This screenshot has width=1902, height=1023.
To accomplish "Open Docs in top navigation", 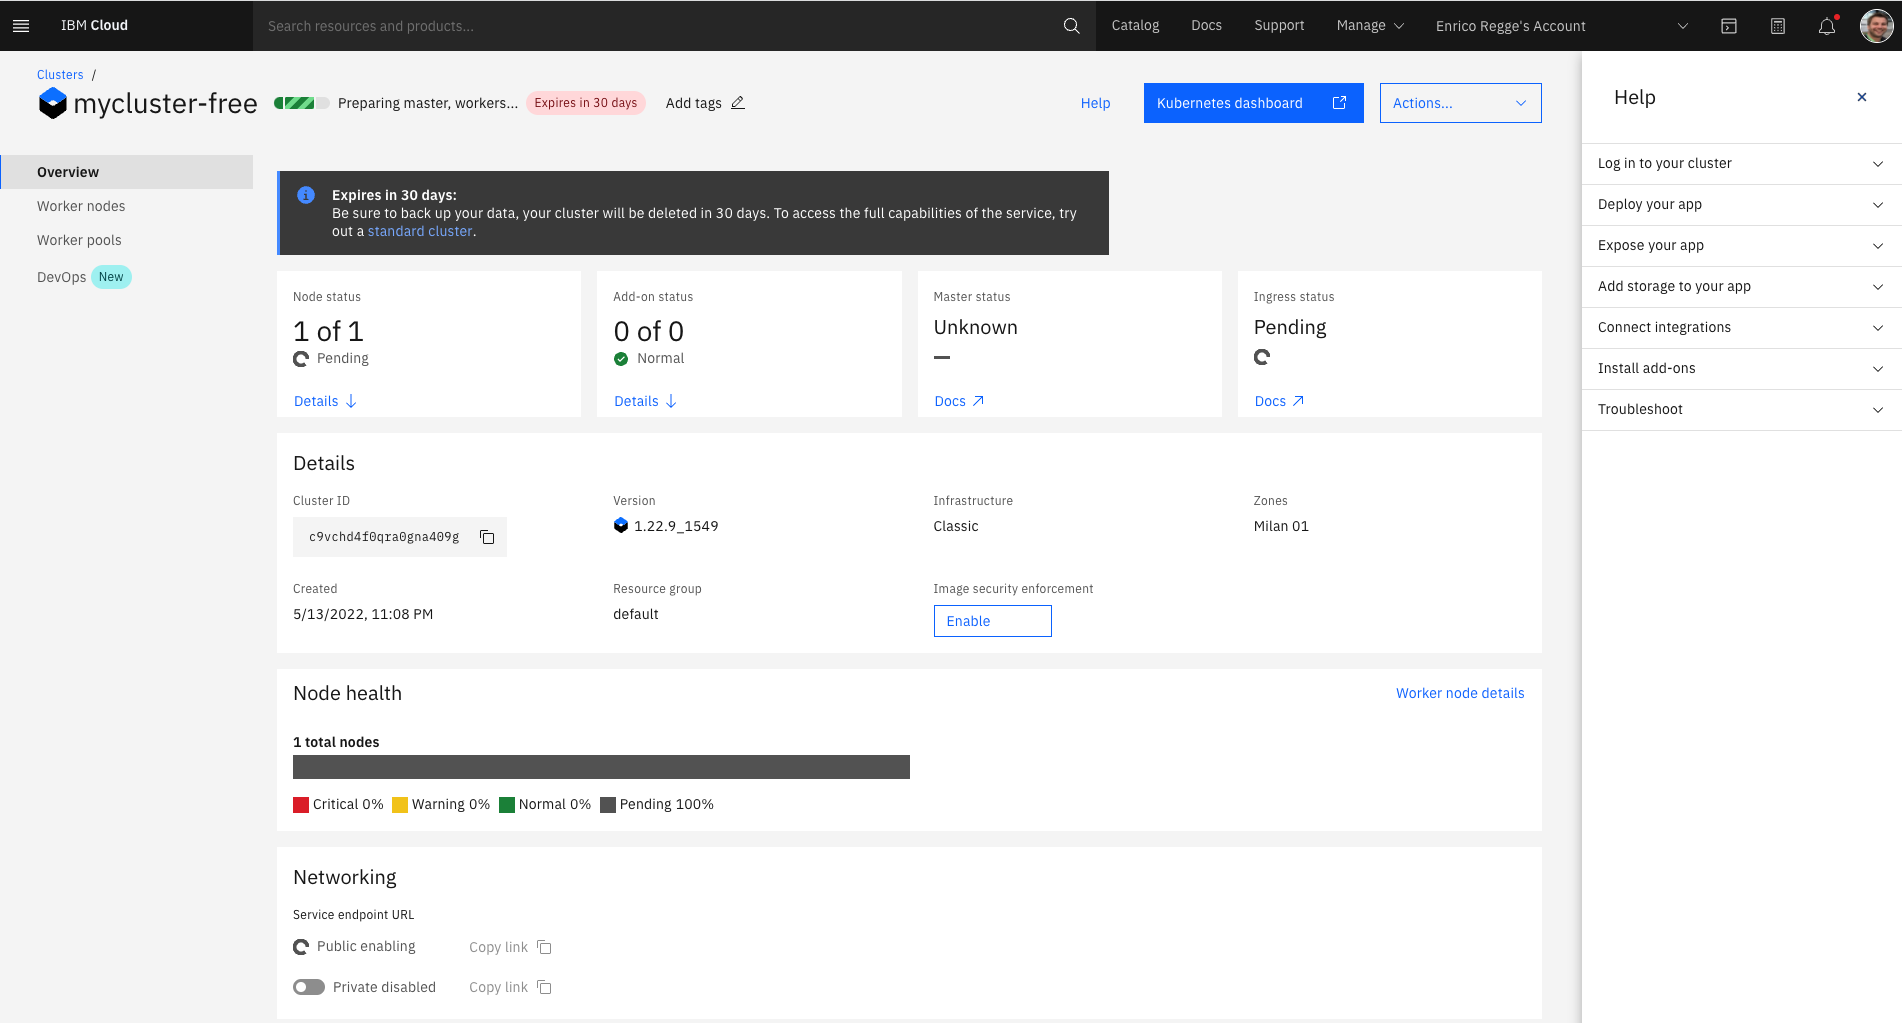I will pyautogui.click(x=1206, y=26).
